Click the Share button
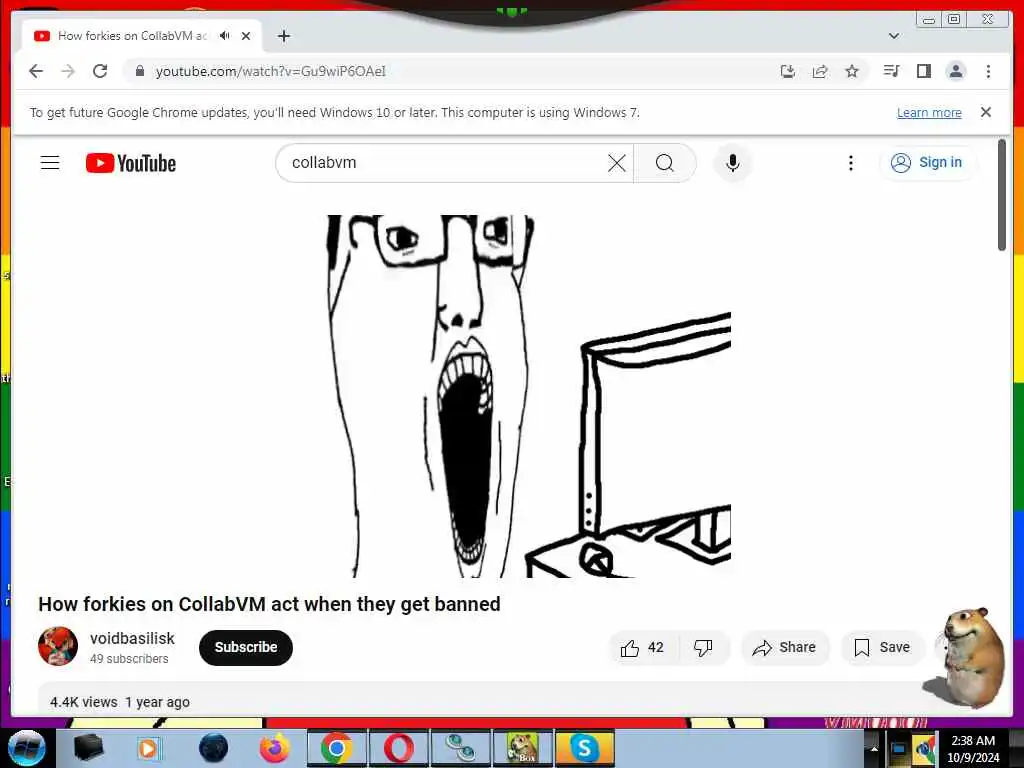 (x=785, y=647)
